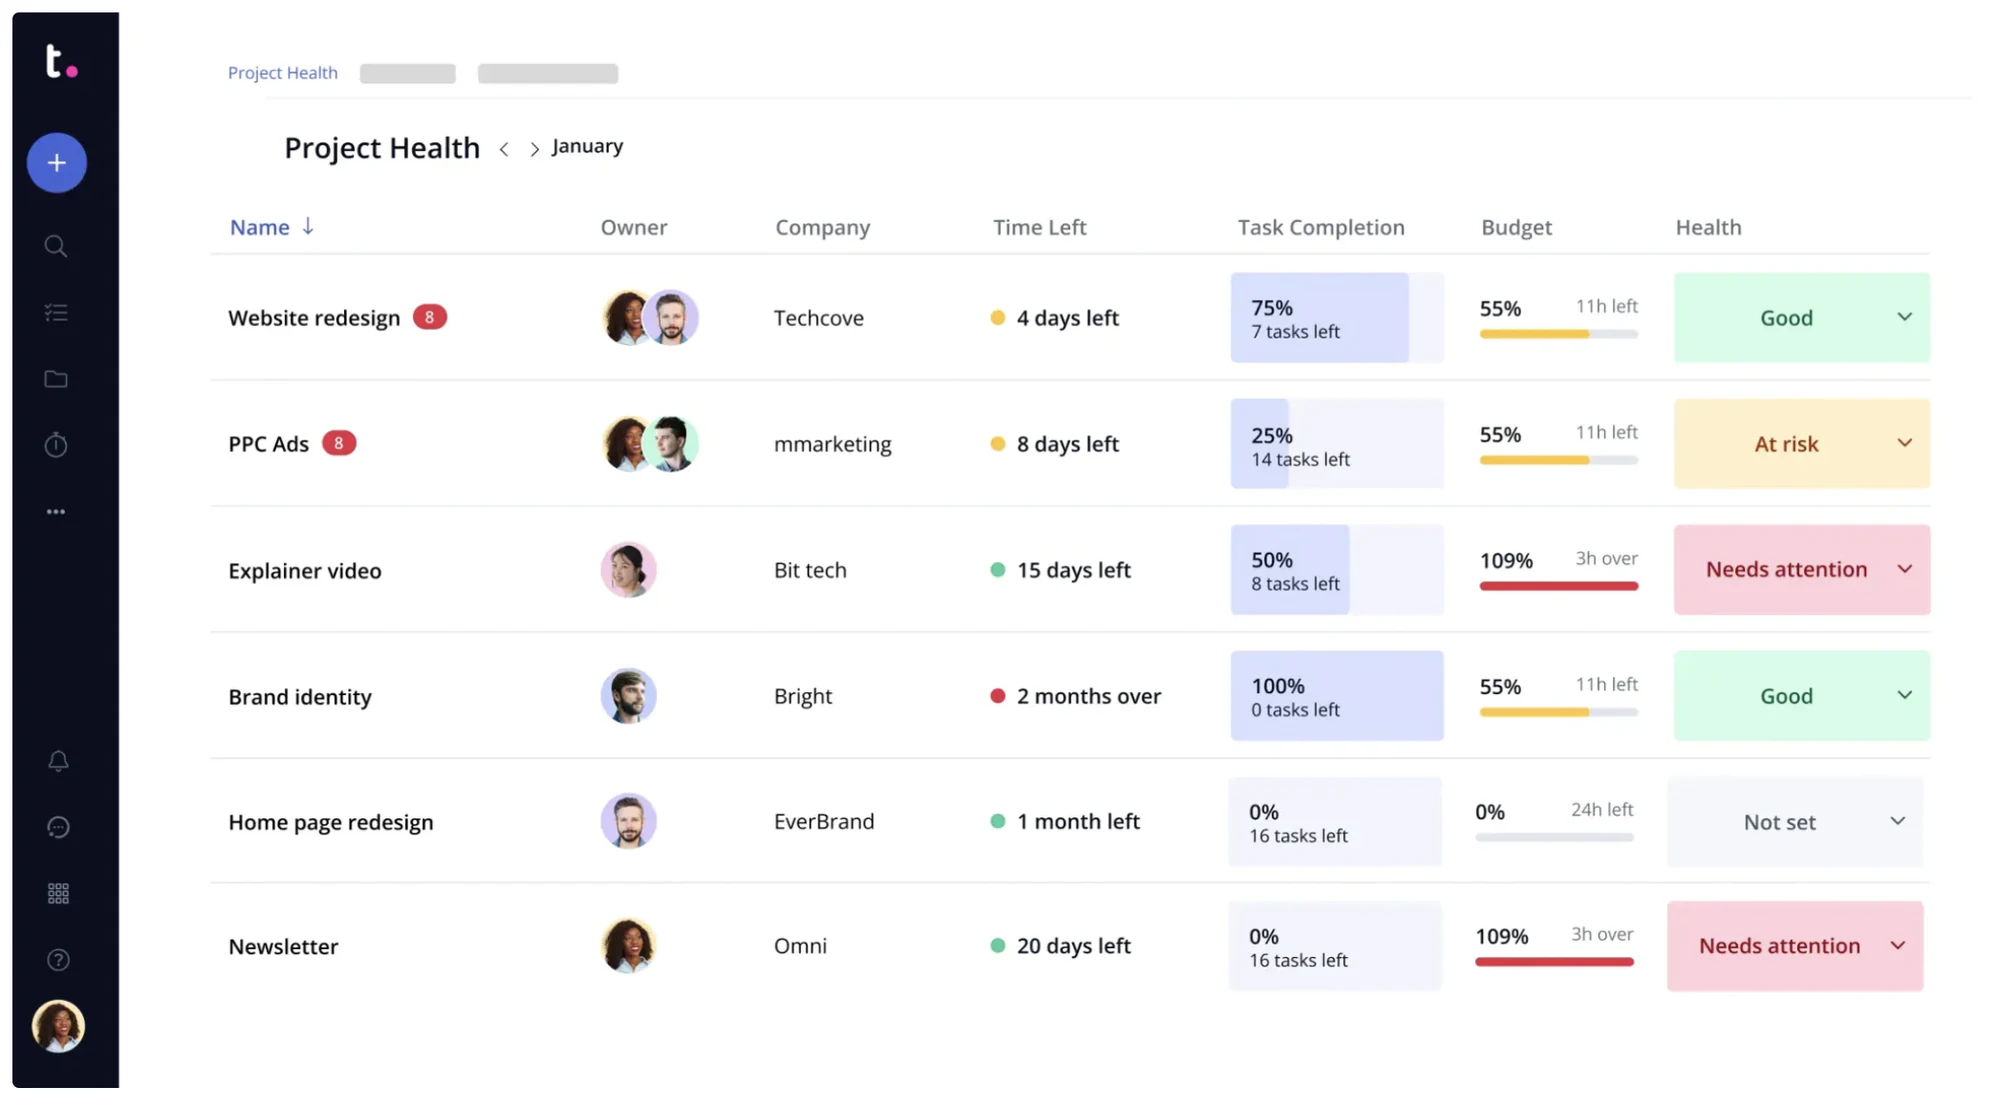Open the user profile avatar in sidebar
This screenshot has width=2000, height=1109.
tap(58, 1026)
